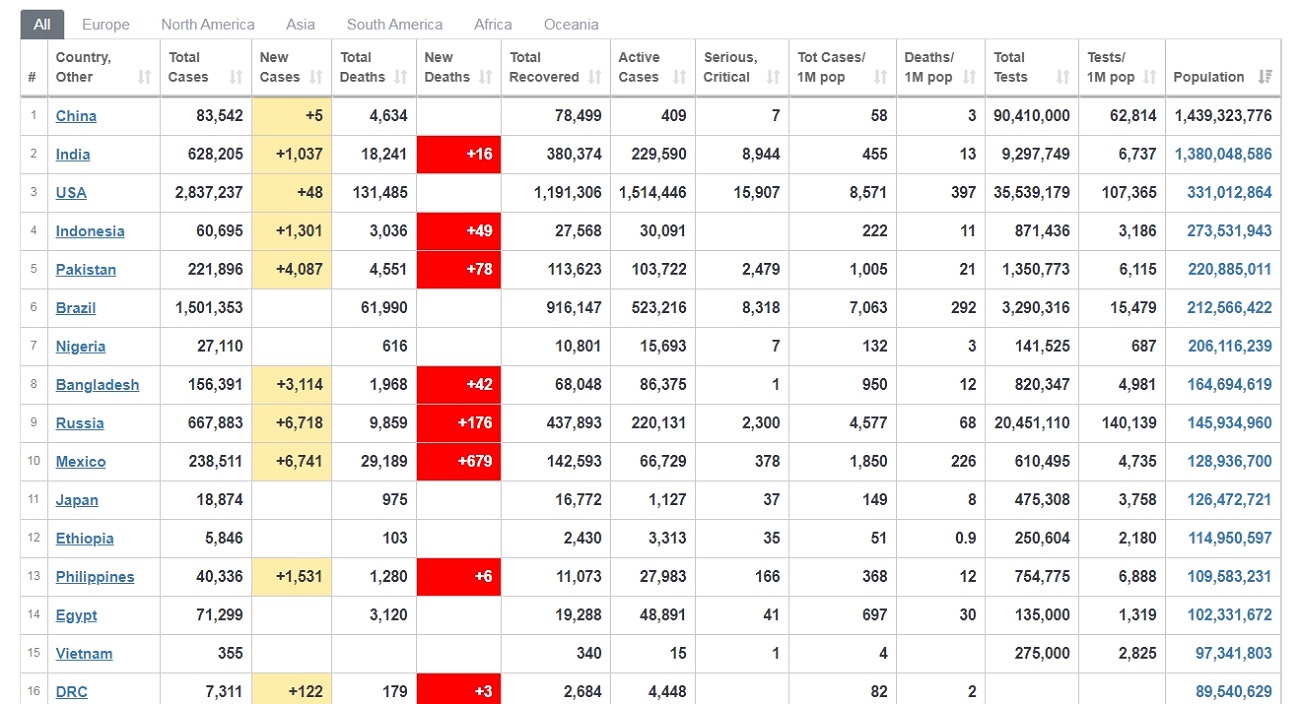Open the India country link

pyautogui.click(x=73, y=154)
